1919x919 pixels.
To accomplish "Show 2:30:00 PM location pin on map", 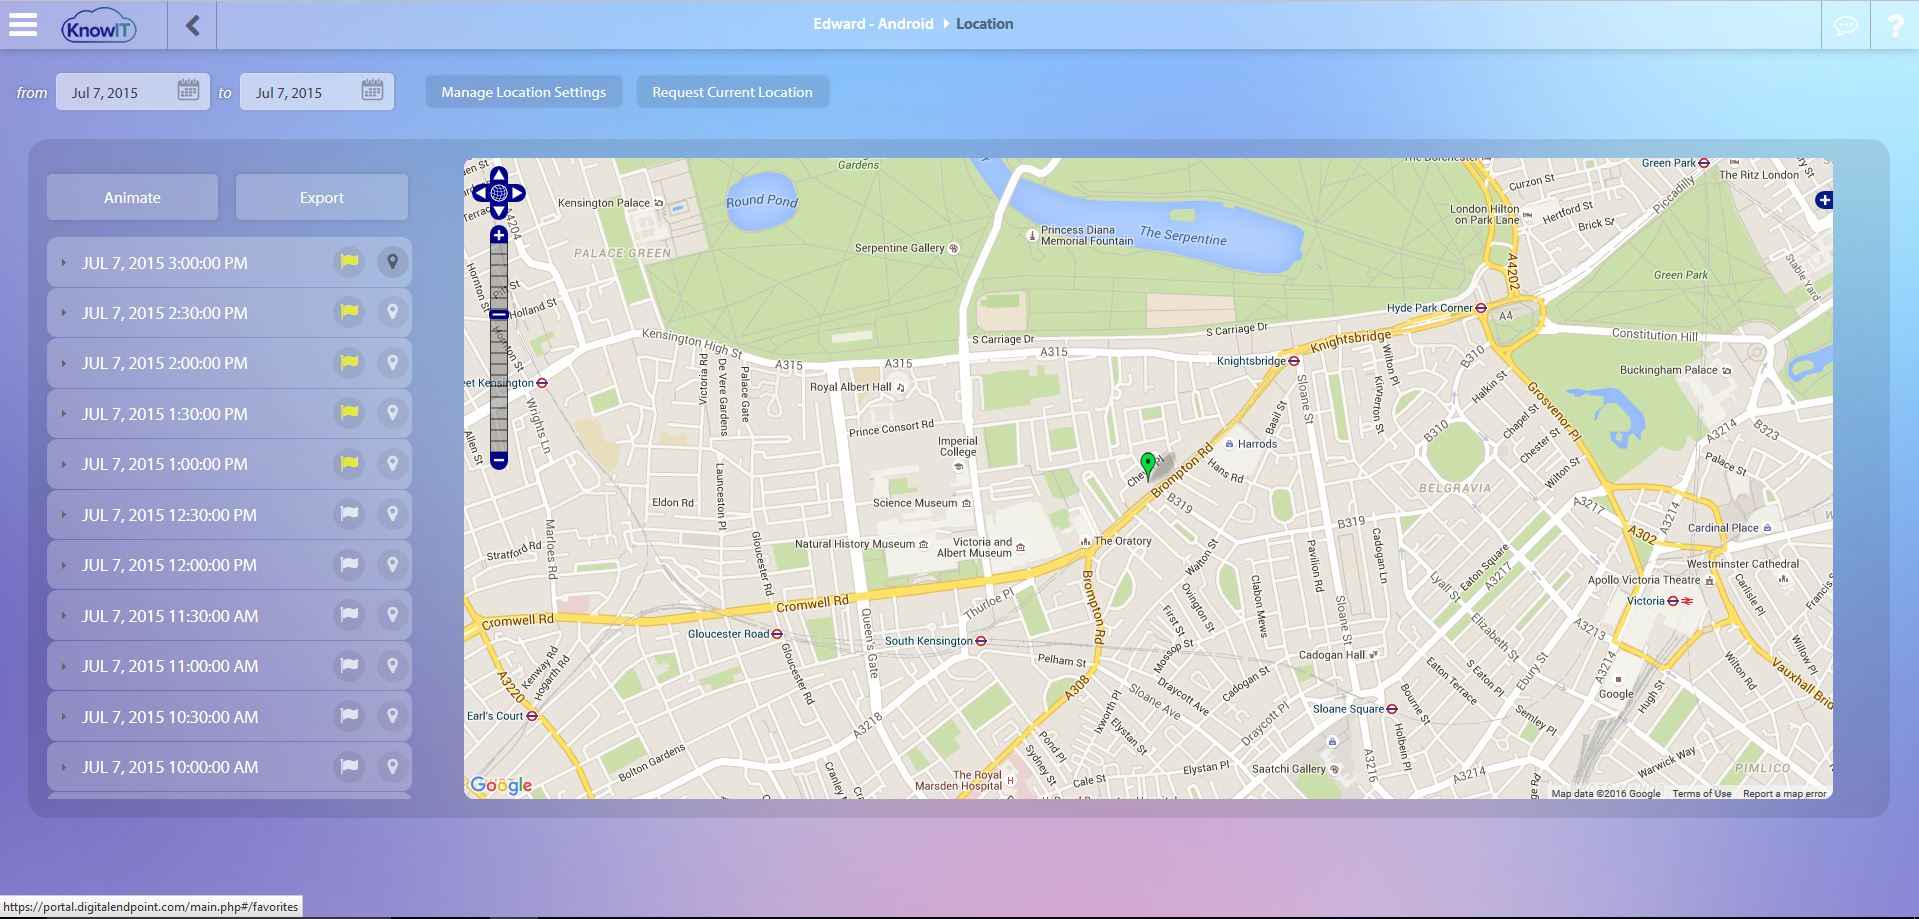I will click(x=393, y=312).
